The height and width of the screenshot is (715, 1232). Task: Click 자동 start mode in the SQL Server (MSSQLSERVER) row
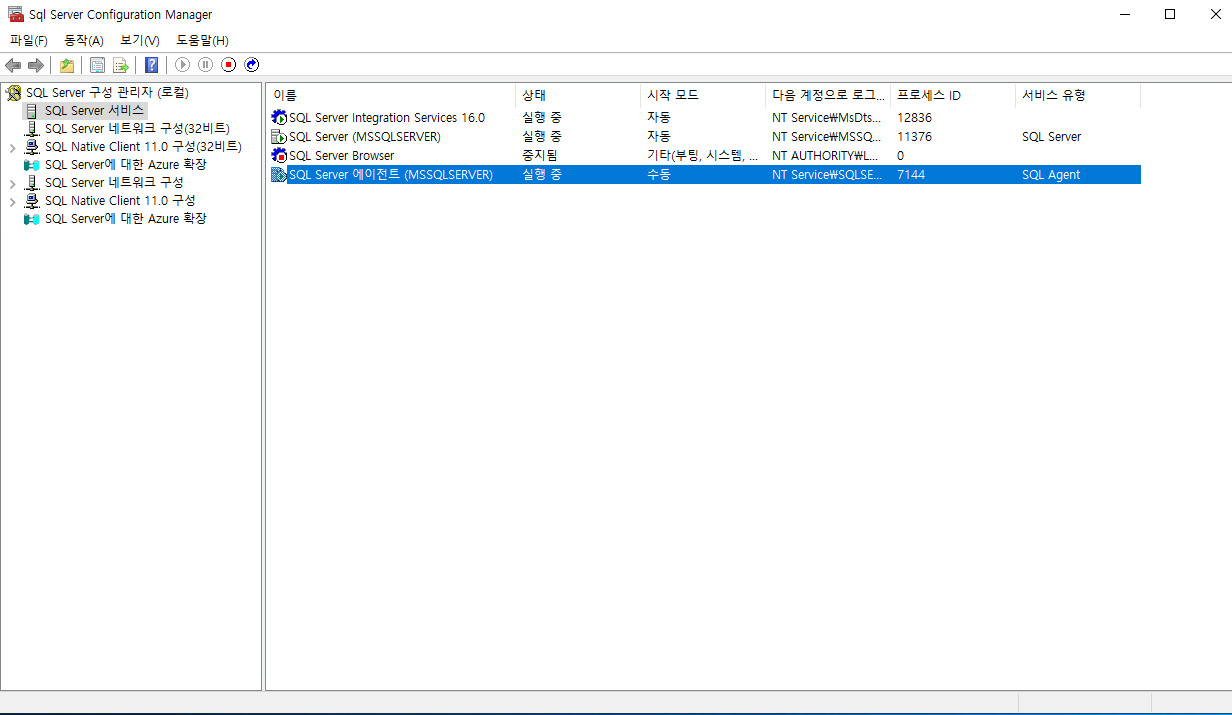pos(659,137)
